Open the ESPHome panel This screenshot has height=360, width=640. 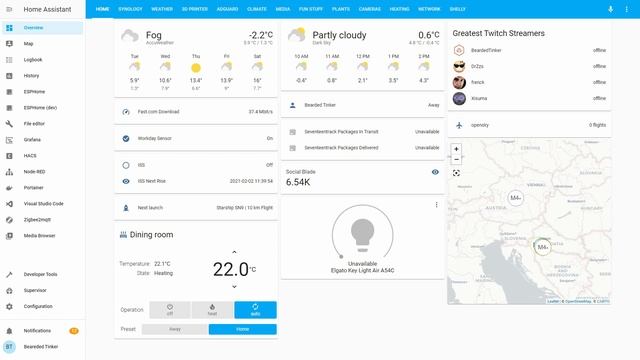click(42, 92)
